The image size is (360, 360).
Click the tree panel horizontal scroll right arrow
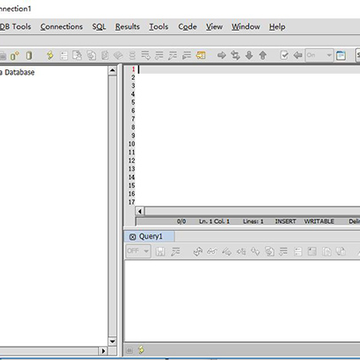(x=103, y=351)
